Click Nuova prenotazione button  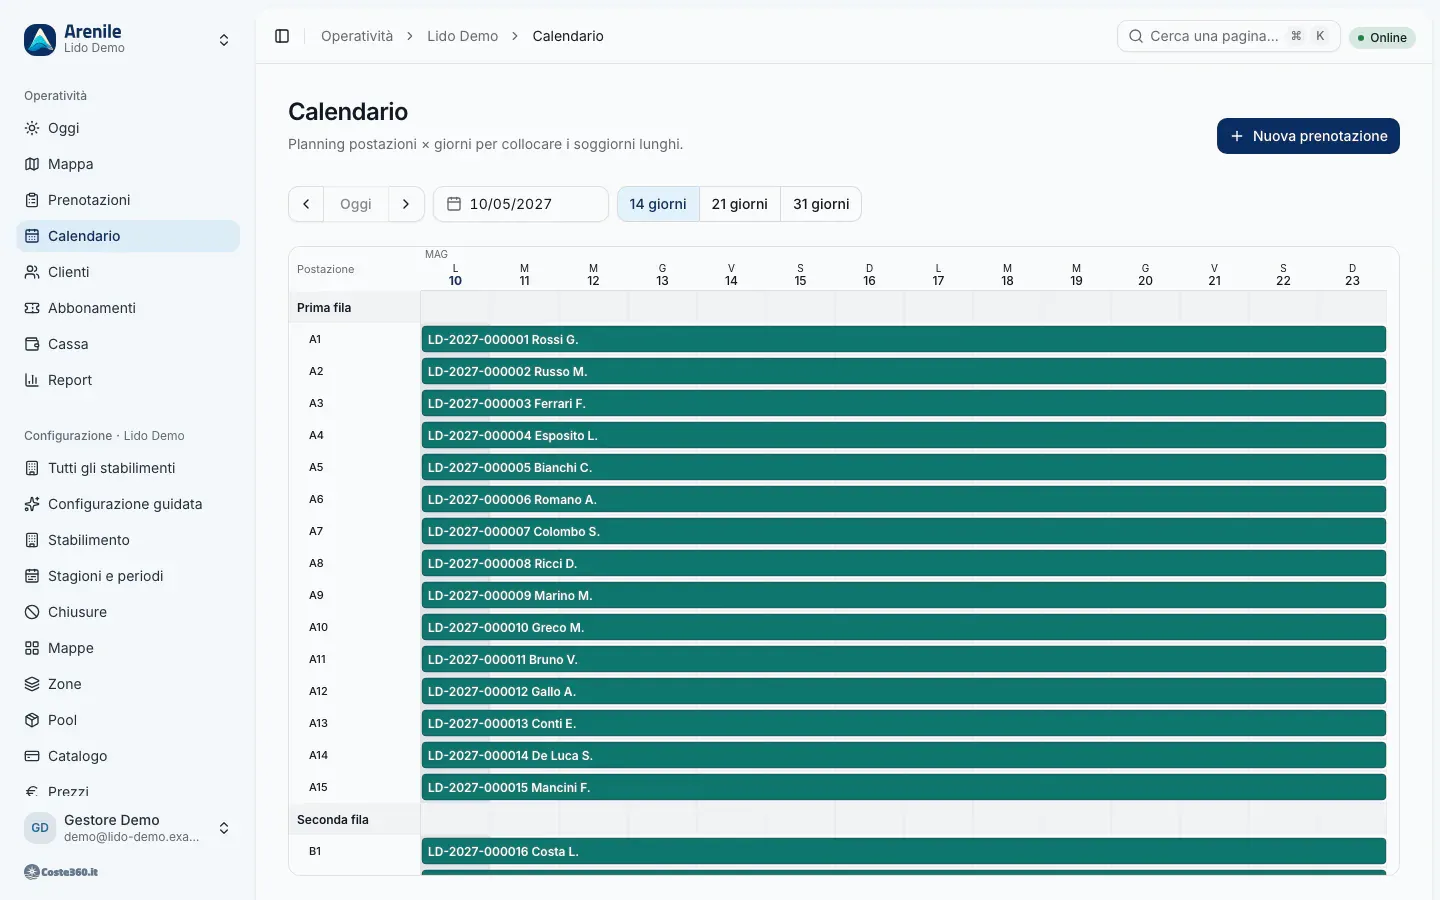(1308, 136)
